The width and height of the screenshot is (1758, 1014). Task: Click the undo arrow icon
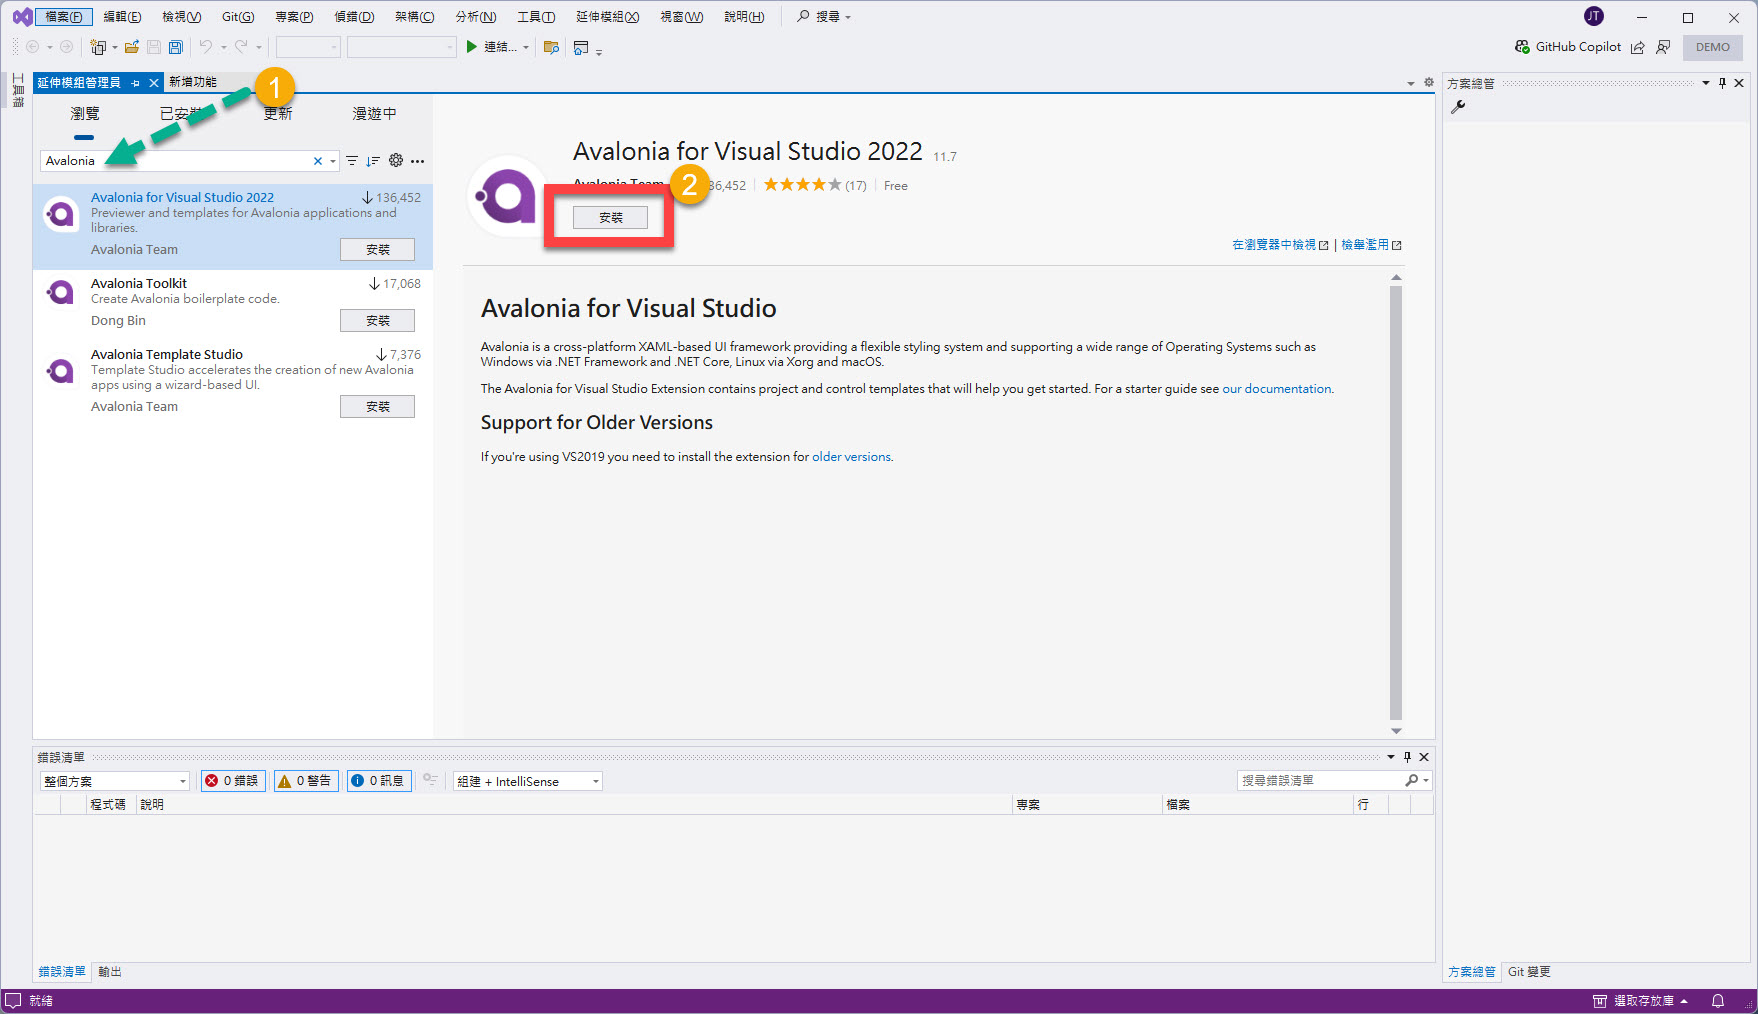coord(205,47)
